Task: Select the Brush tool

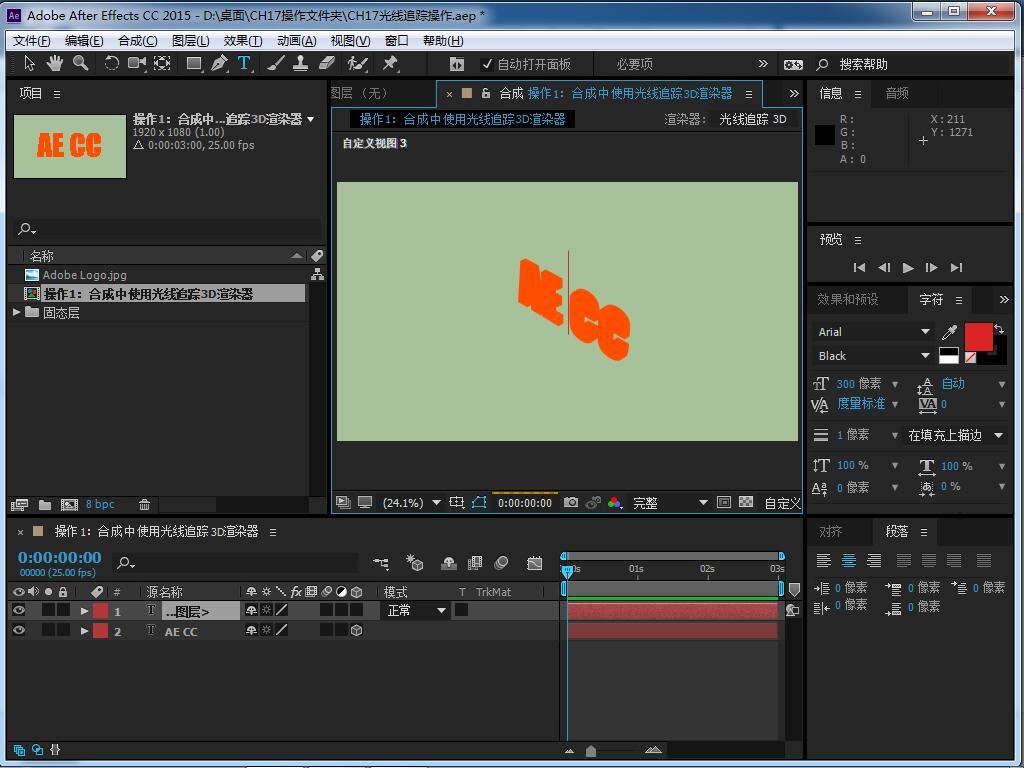Action: point(276,63)
